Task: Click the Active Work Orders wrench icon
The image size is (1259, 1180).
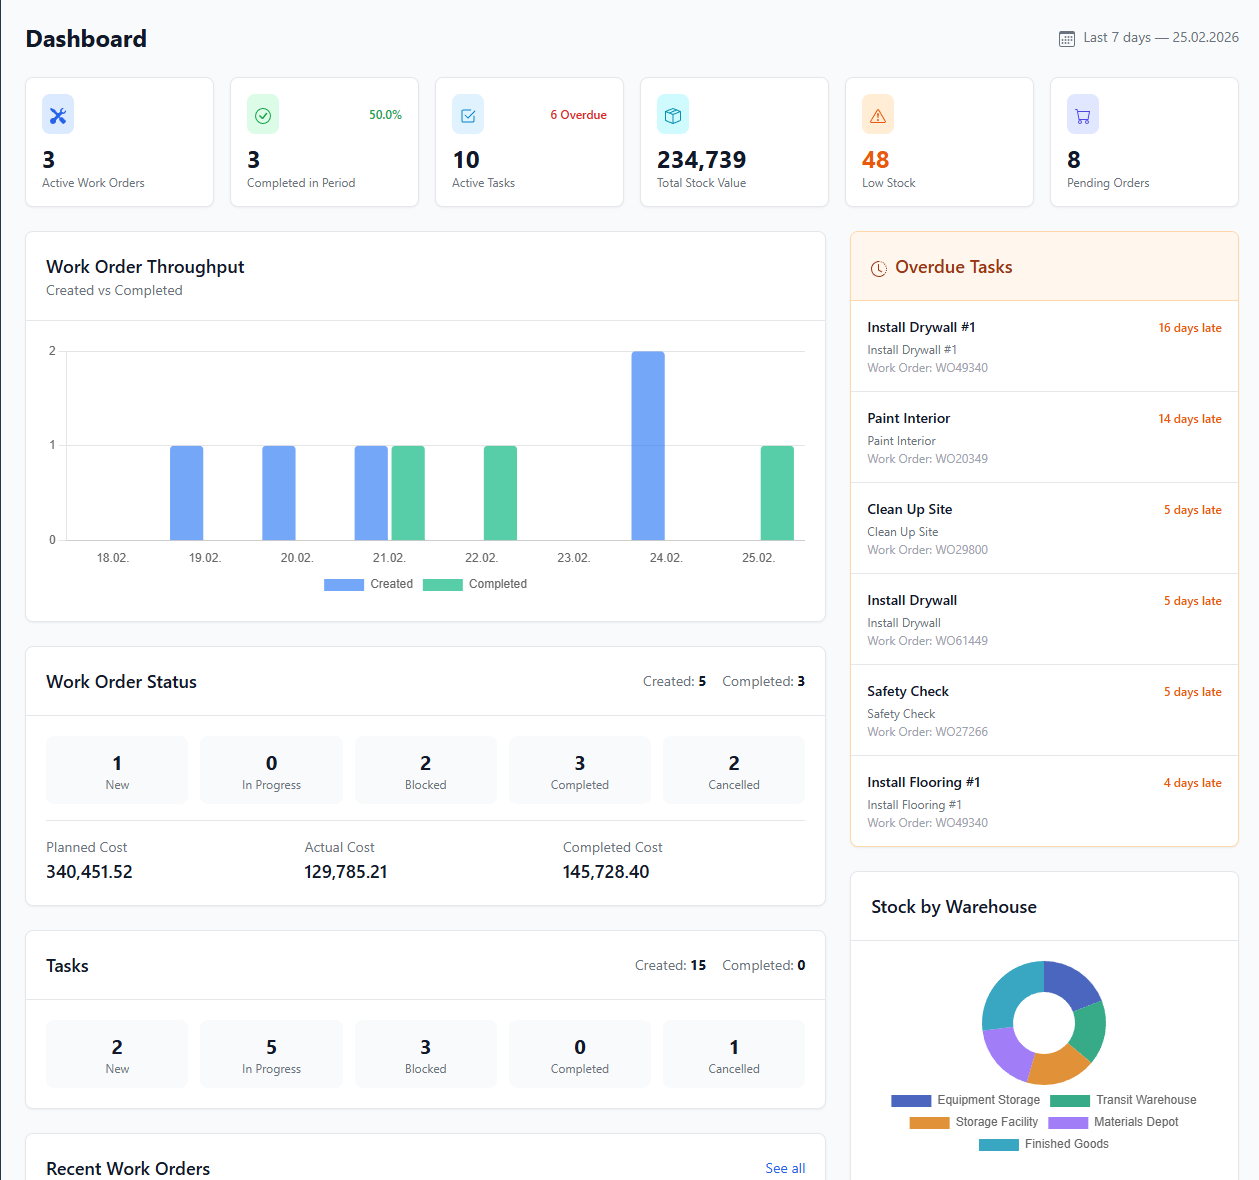Action: tap(57, 114)
